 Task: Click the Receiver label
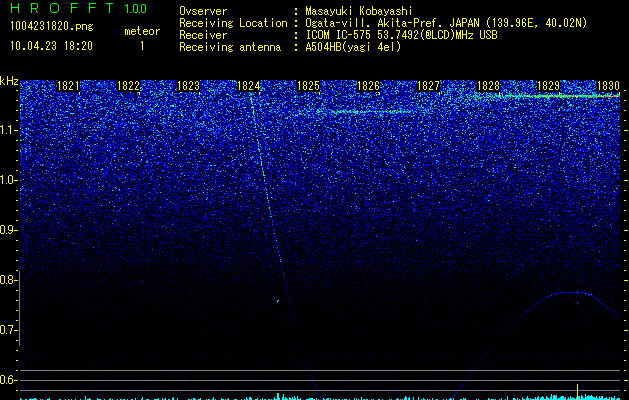(x=203, y=35)
